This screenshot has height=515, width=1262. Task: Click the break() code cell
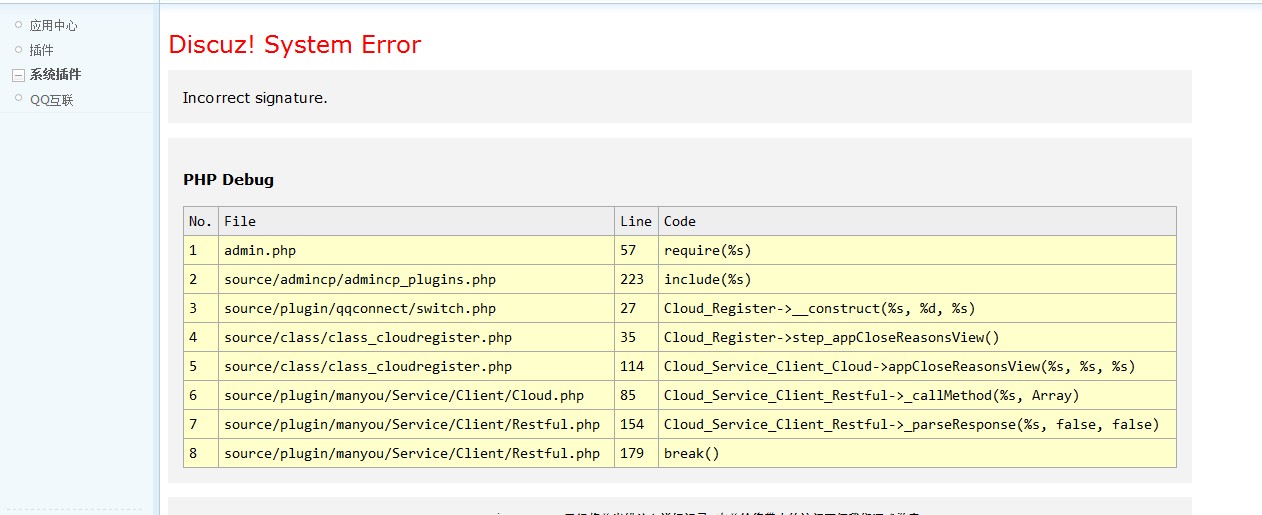click(x=917, y=453)
